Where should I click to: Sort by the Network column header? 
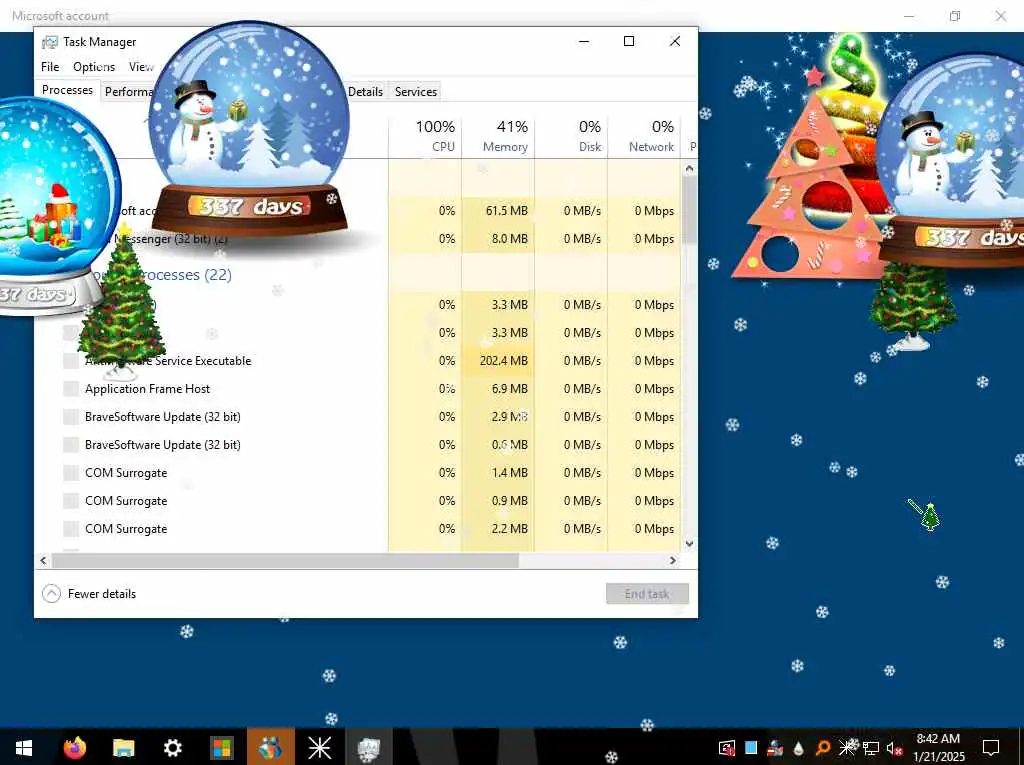(644, 136)
